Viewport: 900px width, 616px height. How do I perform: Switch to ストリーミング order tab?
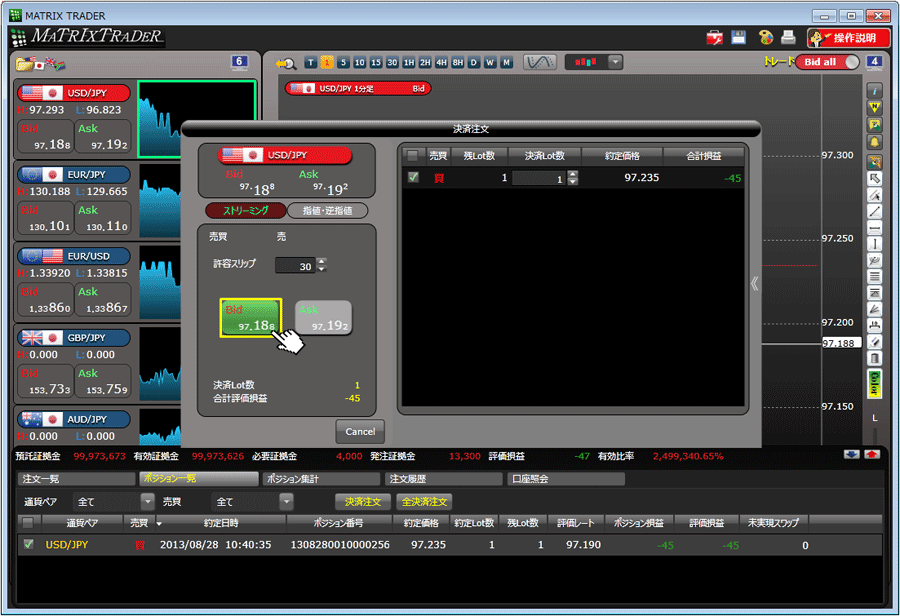pos(246,211)
